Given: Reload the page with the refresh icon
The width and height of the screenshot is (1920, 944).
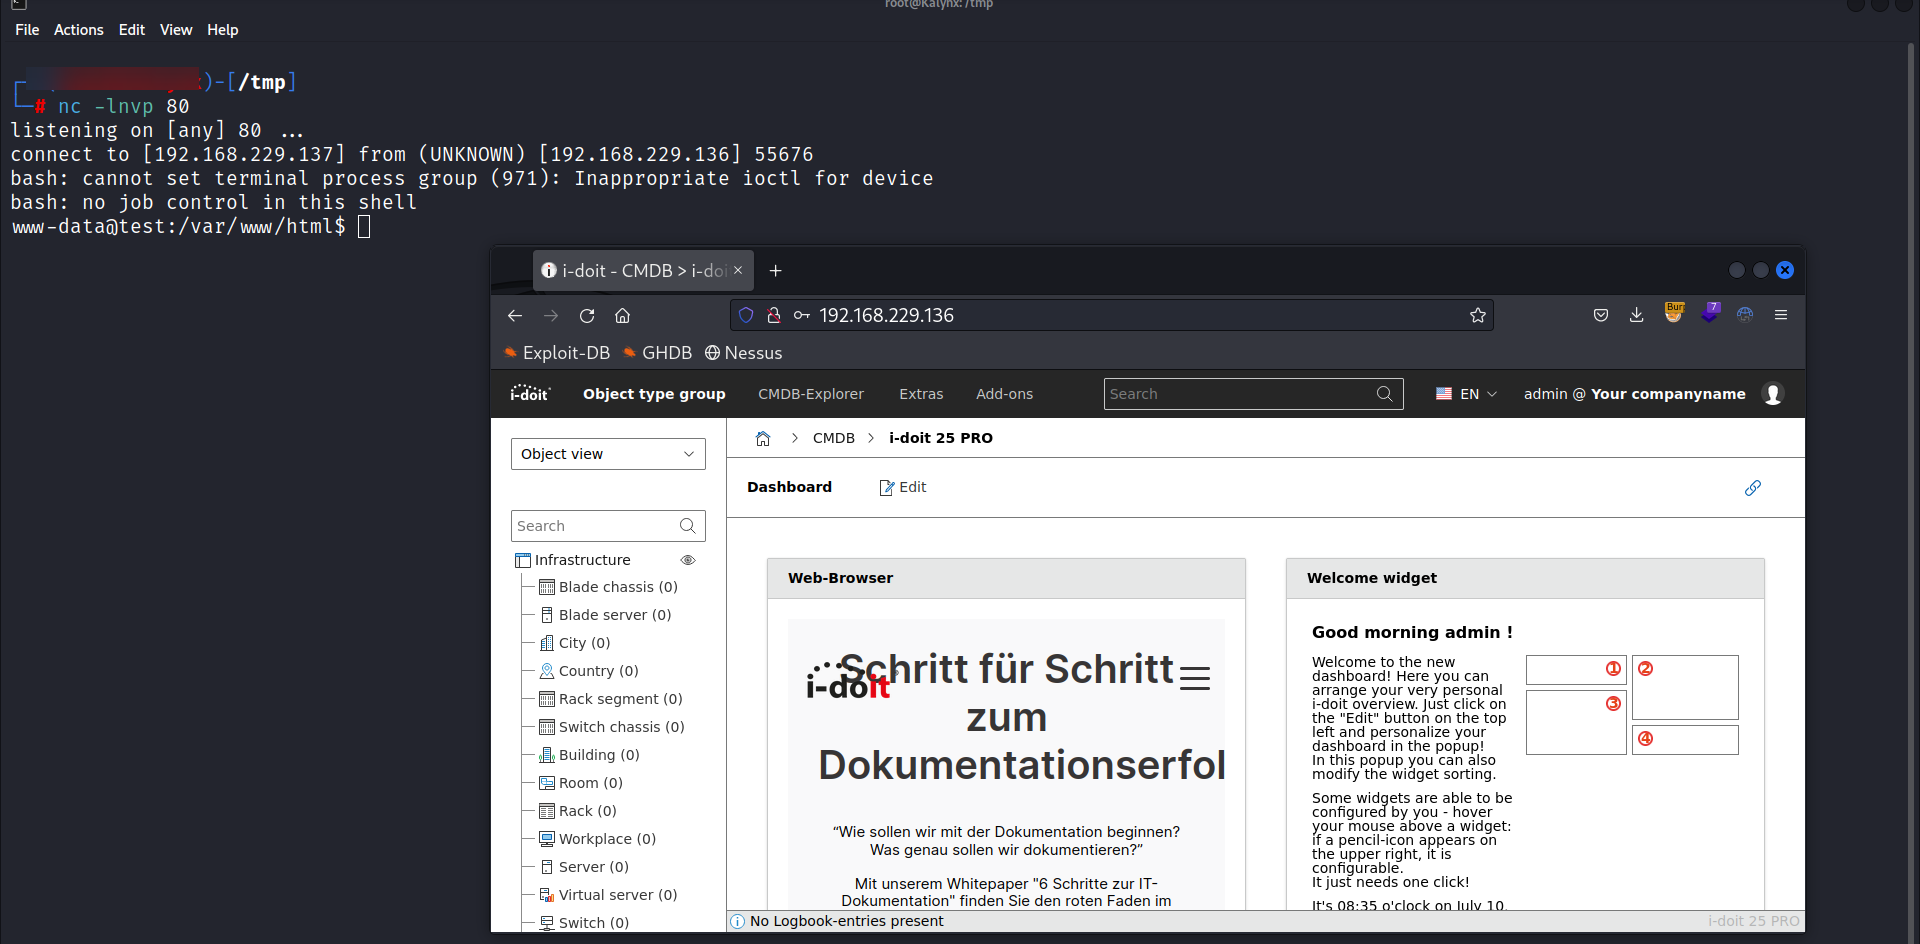Looking at the screenshot, I should pos(587,315).
